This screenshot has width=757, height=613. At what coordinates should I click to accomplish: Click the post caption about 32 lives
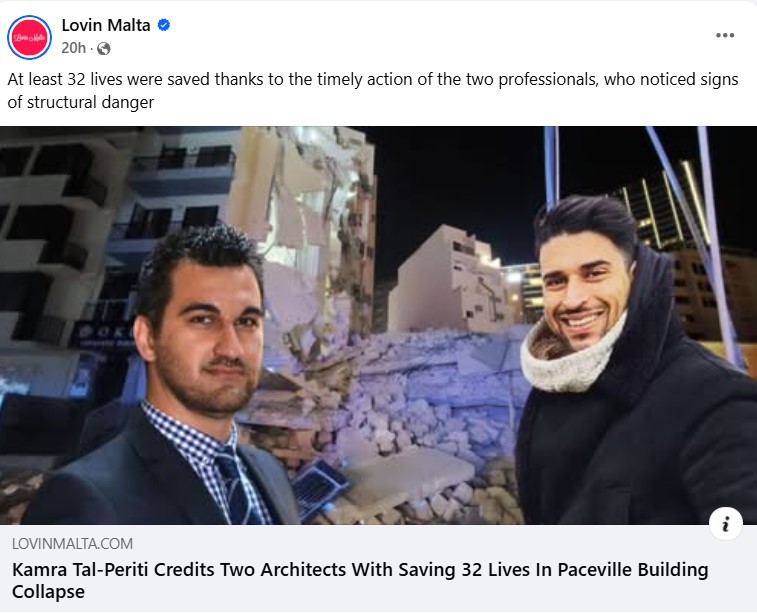click(x=373, y=91)
